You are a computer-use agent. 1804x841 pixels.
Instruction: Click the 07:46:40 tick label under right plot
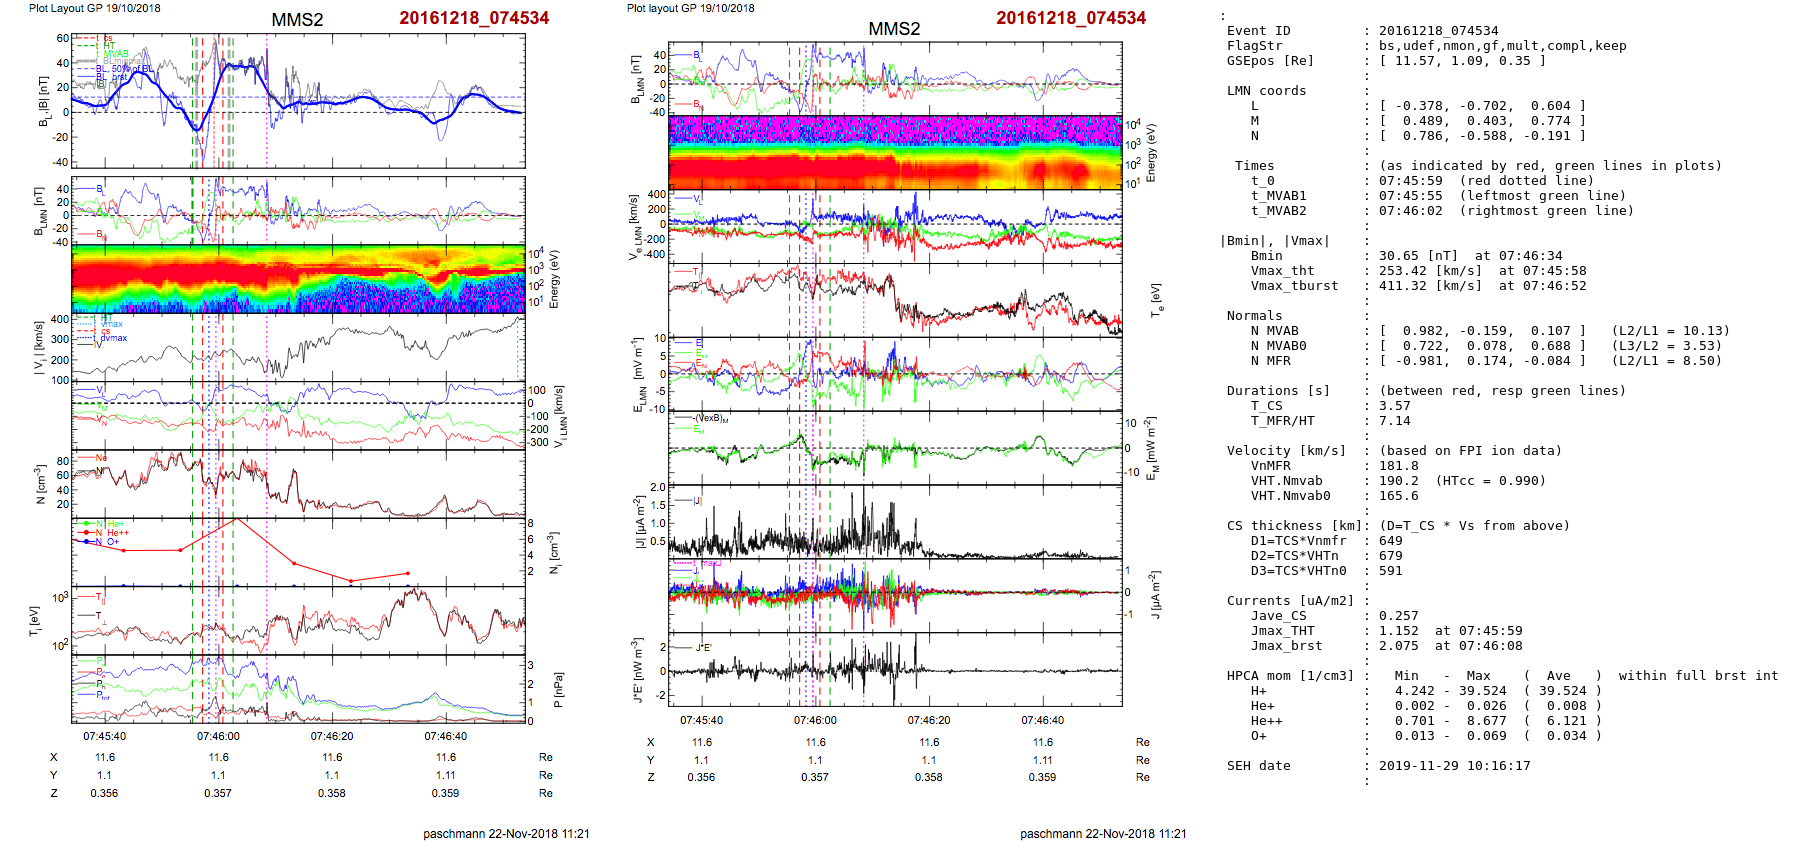point(1042,720)
